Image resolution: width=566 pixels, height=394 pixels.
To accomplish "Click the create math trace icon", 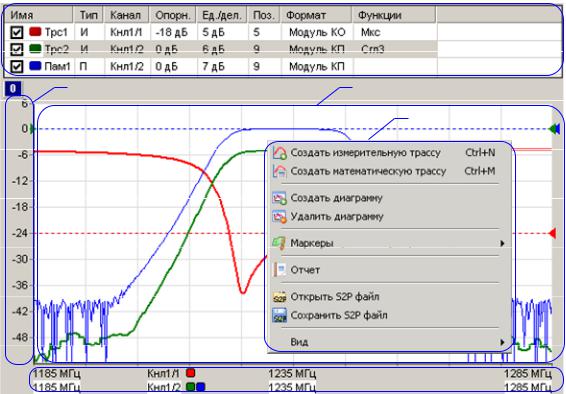I will [x=280, y=171].
